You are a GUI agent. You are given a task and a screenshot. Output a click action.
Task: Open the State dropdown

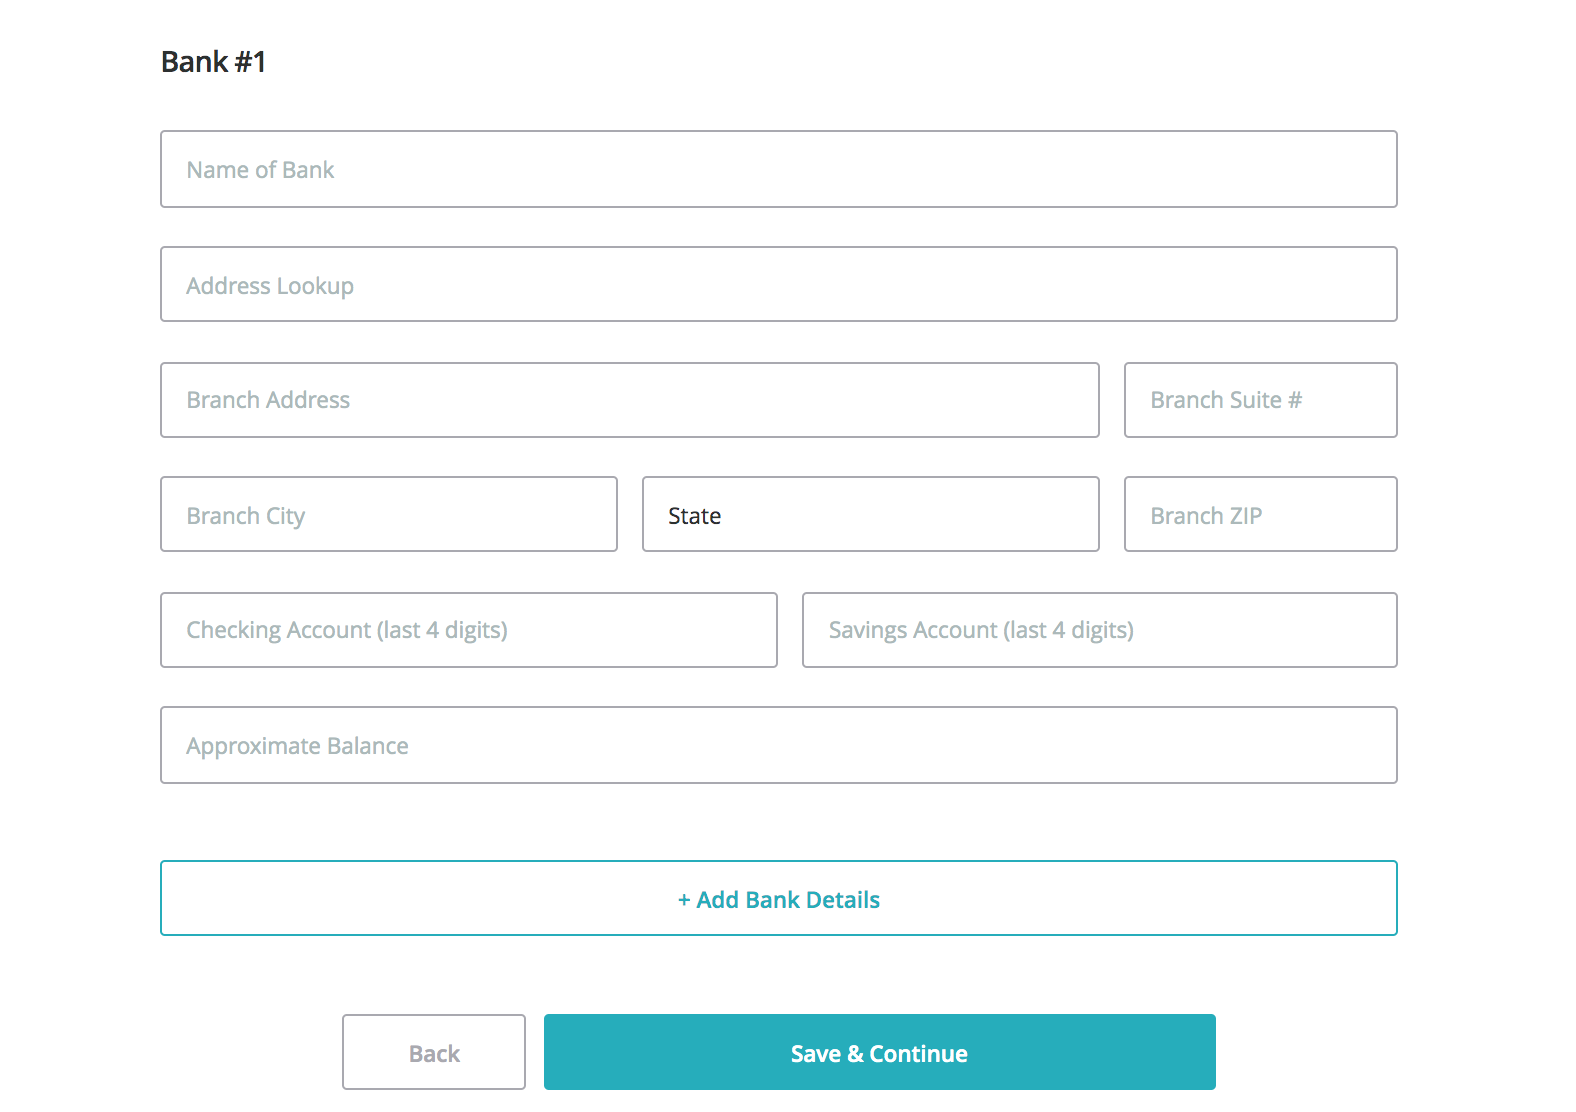click(870, 514)
